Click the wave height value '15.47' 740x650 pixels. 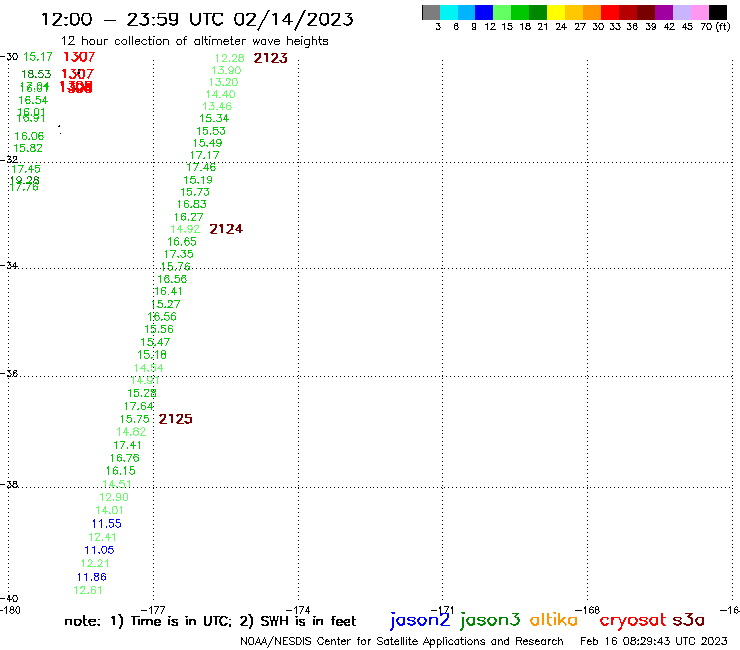click(155, 342)
